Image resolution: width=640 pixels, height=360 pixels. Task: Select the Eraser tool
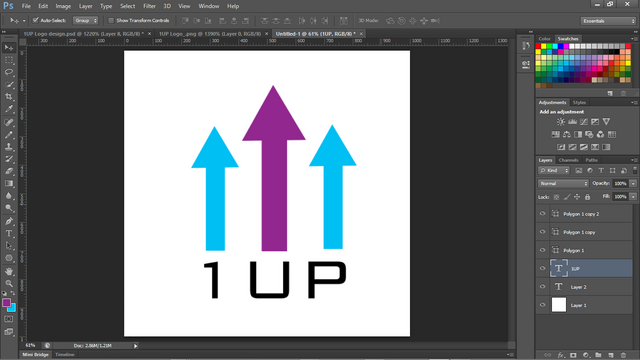9,171
